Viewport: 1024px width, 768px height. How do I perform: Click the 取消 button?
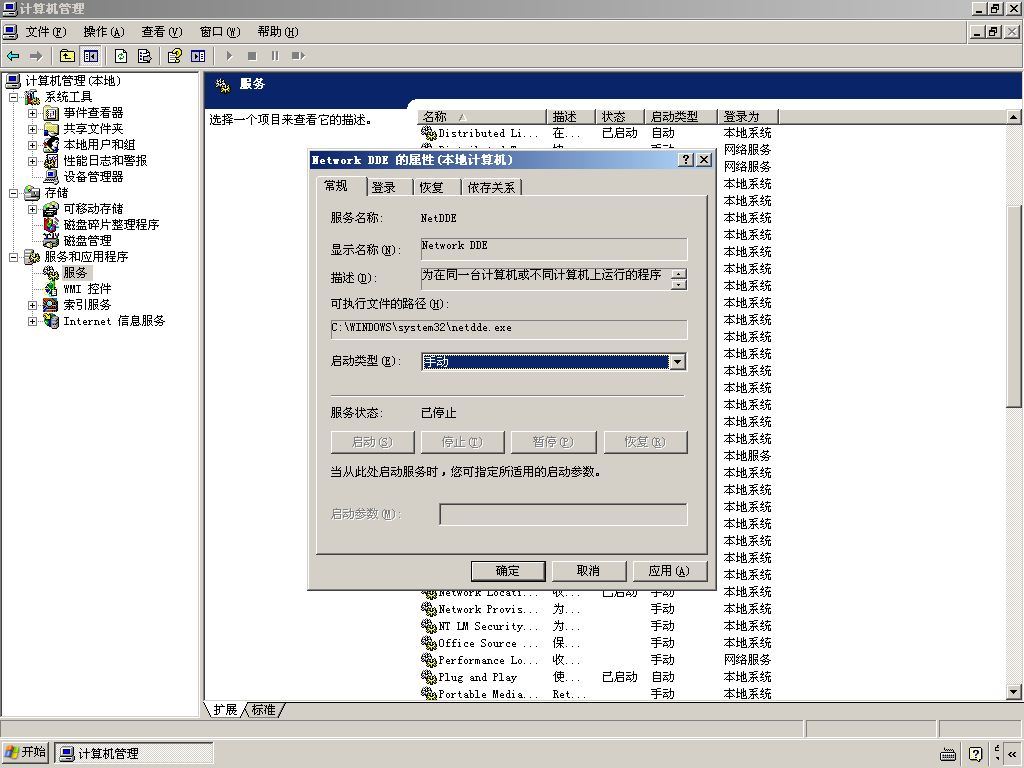pos(588,571)
